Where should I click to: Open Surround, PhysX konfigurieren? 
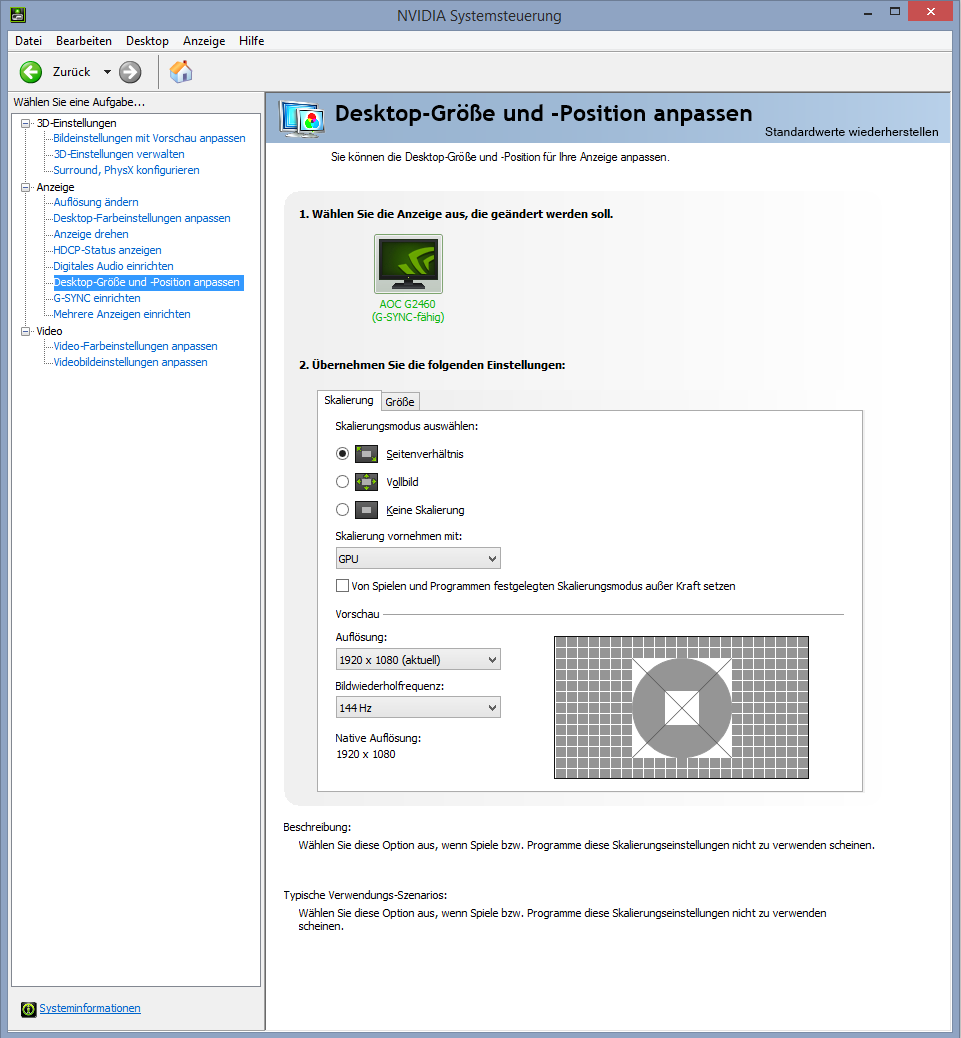pos(126,170)
